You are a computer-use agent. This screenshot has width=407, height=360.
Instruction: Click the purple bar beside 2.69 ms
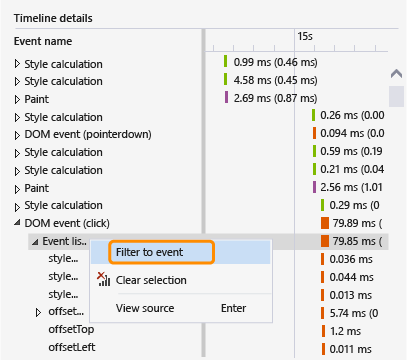226,97
